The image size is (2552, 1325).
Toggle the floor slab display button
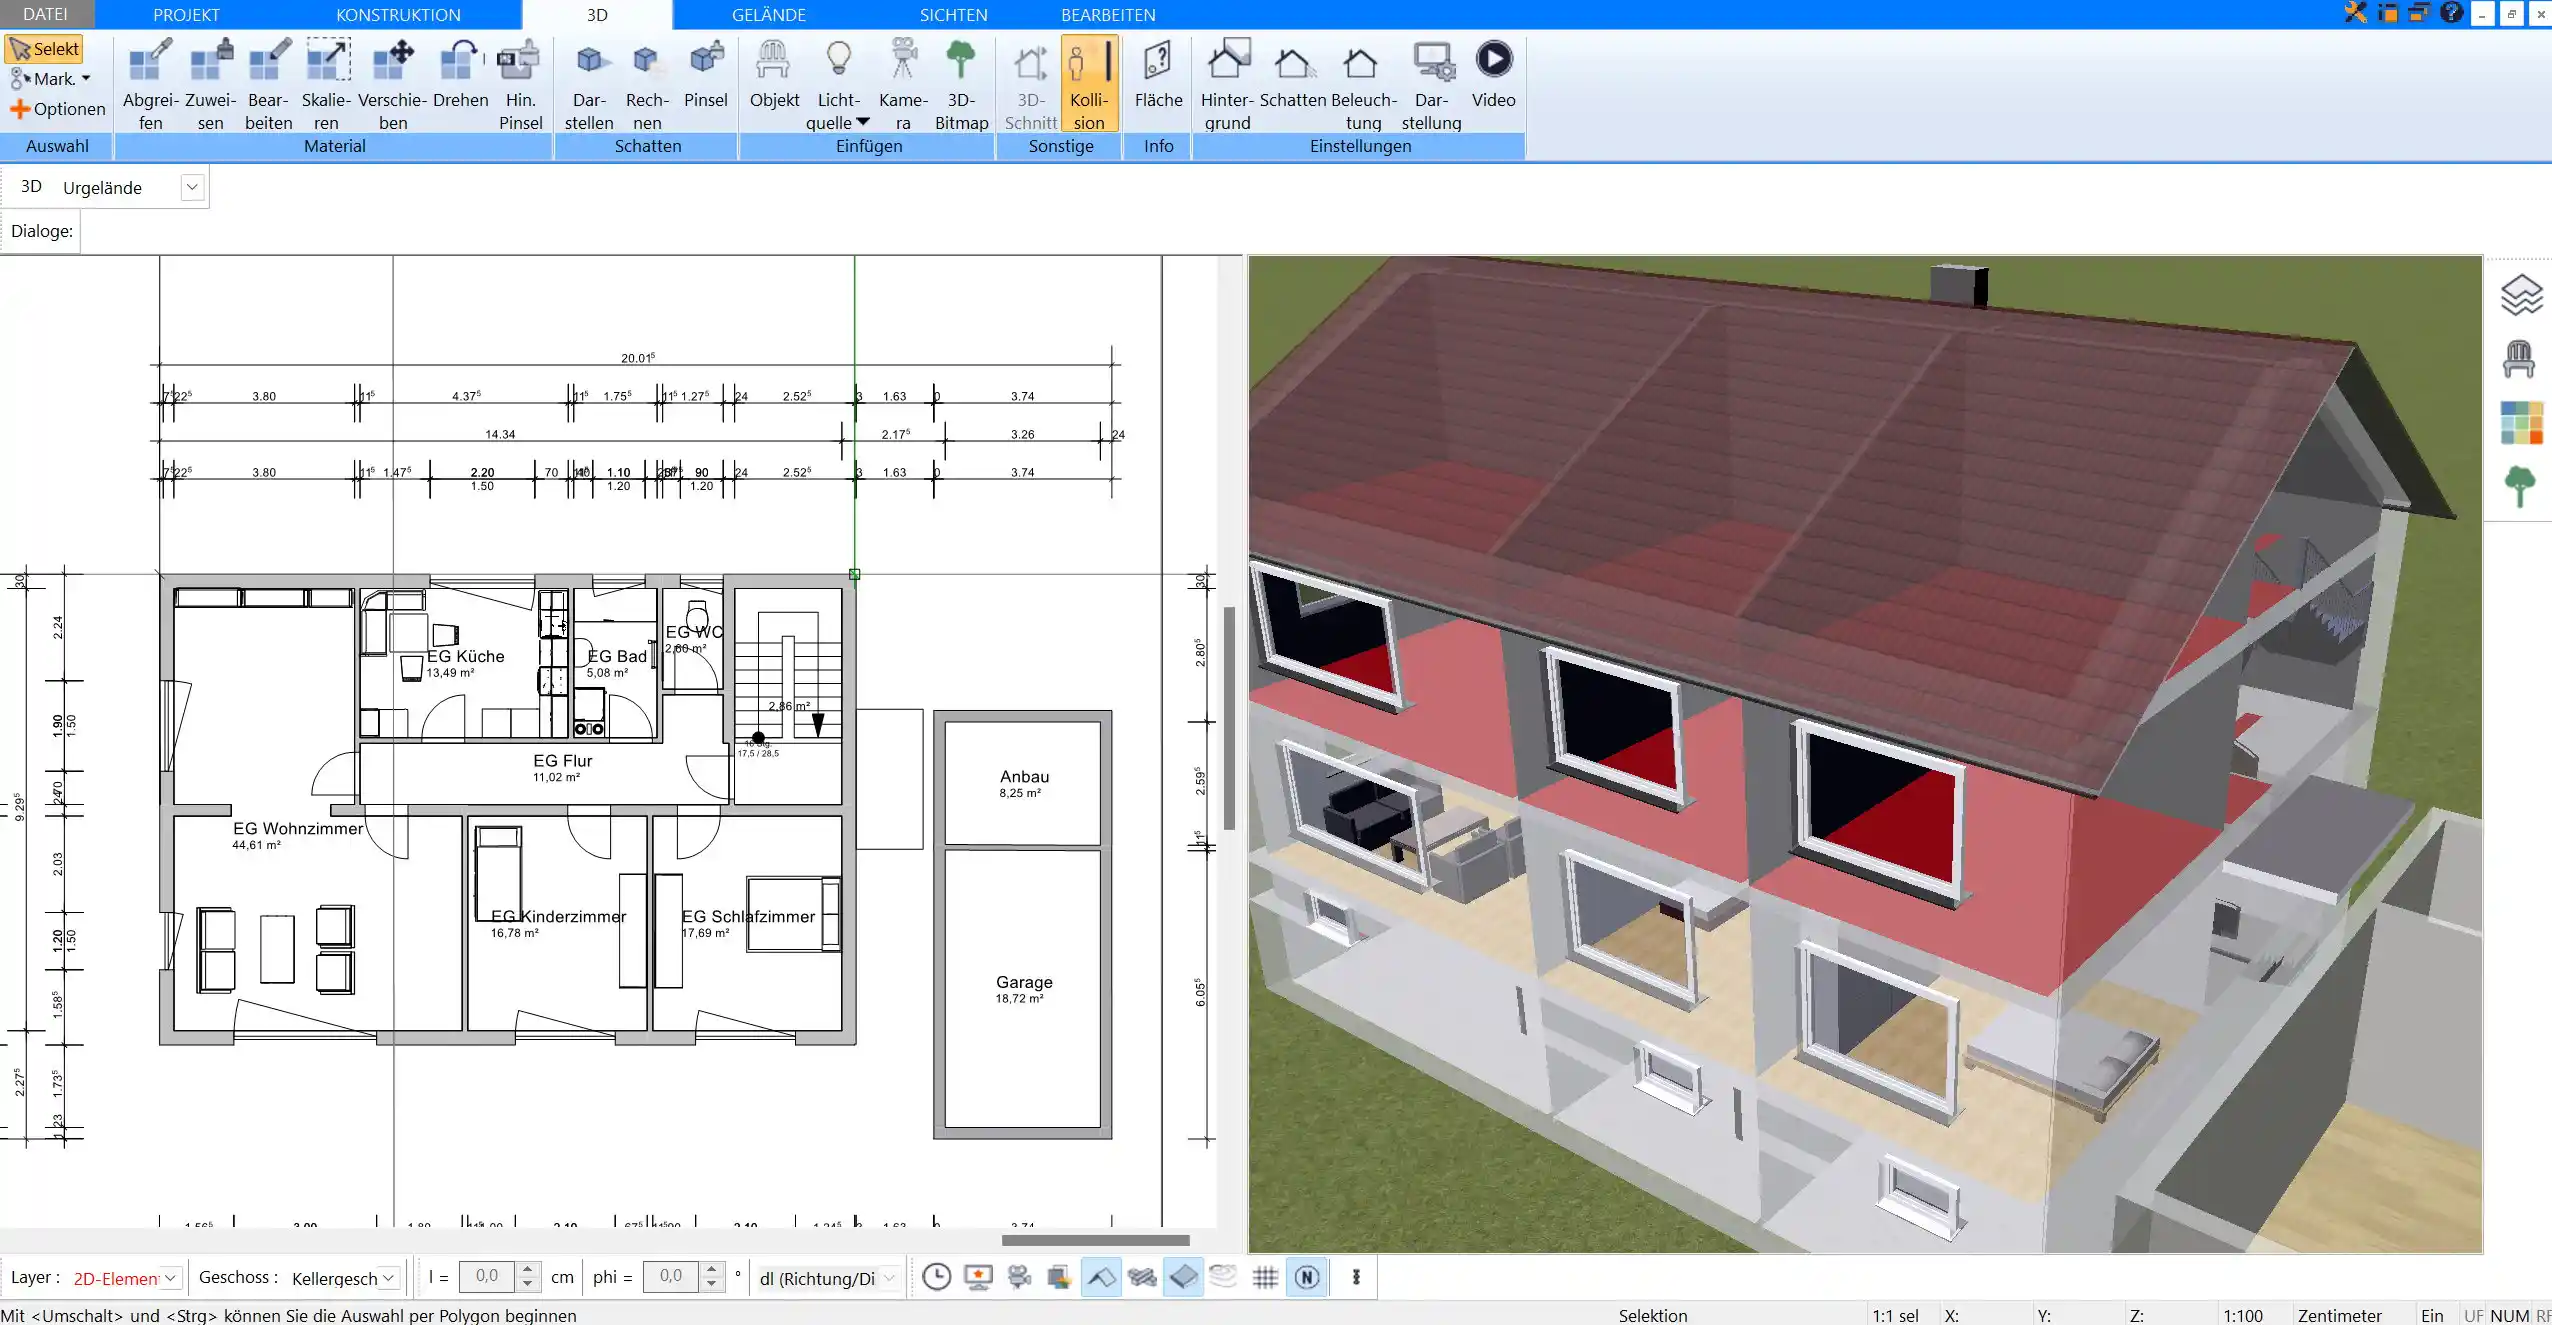tap(1183, 1277)
